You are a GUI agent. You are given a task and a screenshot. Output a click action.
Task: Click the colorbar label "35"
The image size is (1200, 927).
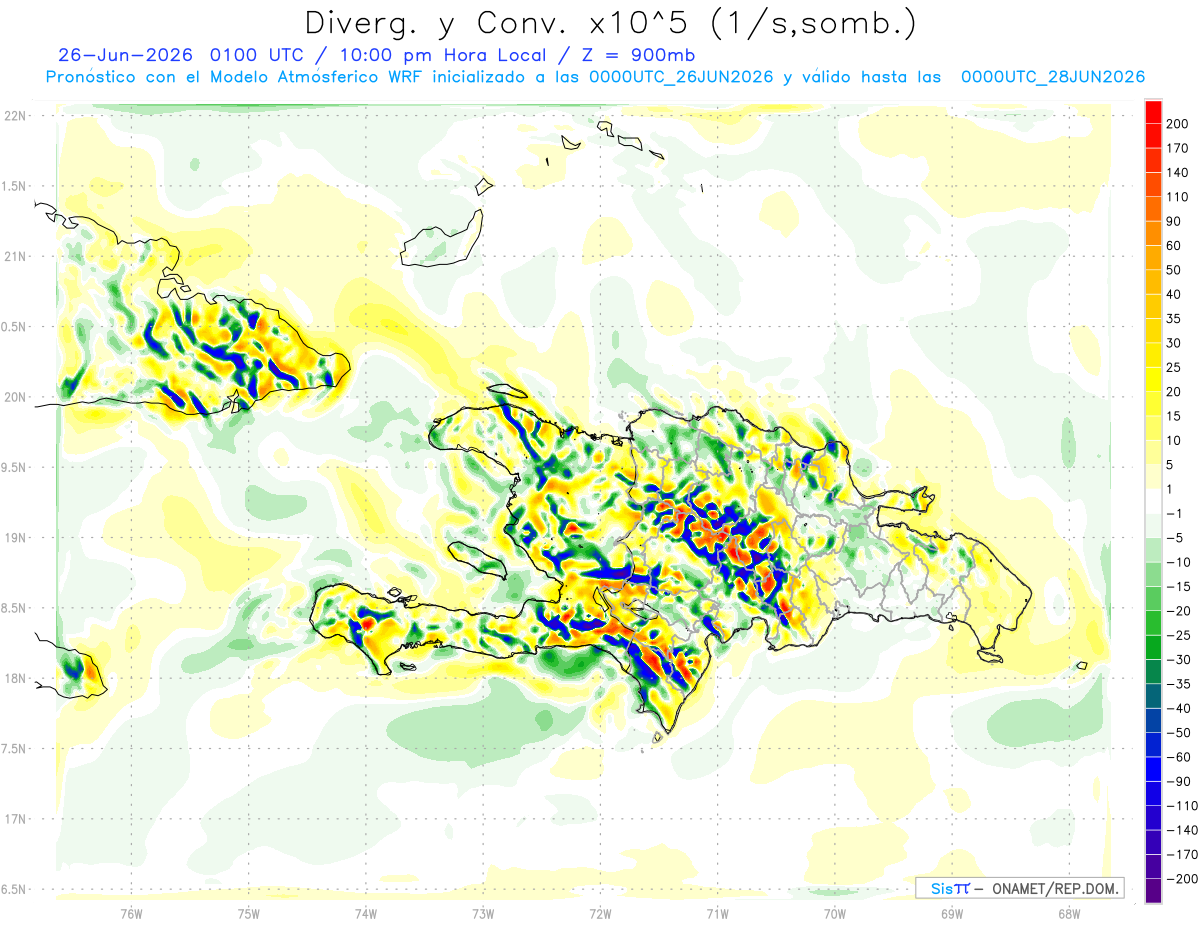click(1174, 318)
